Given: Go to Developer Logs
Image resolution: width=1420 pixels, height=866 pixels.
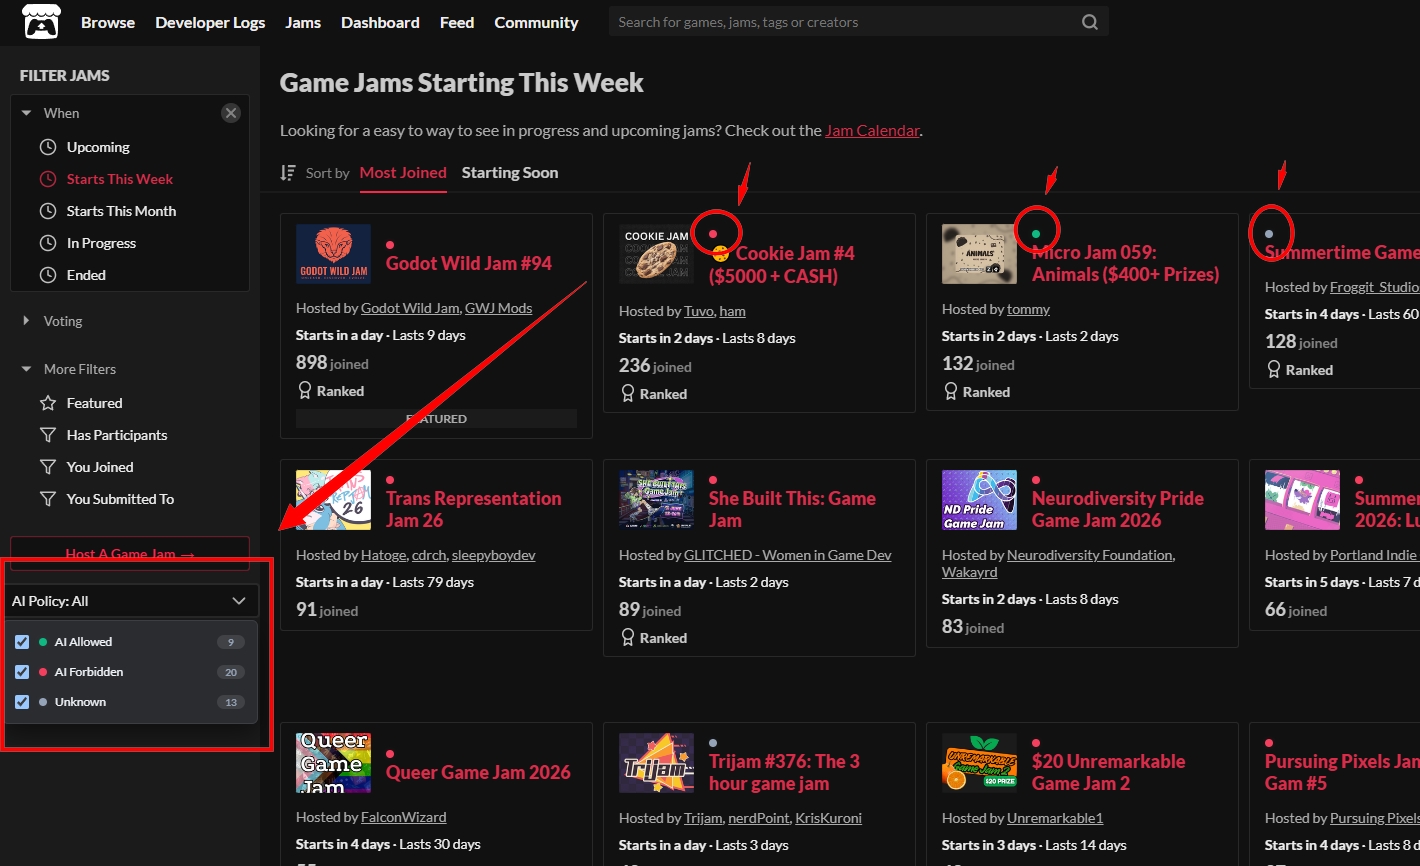Looking at the screenshot, I should [210, 22].
